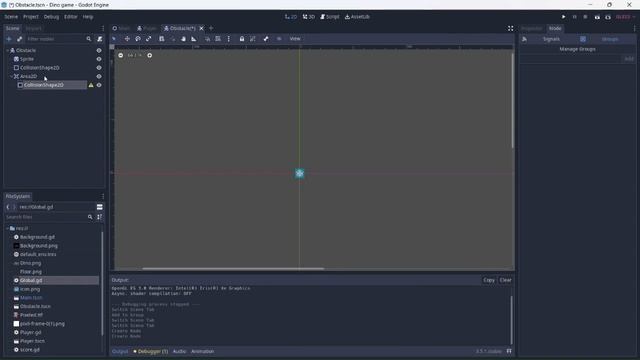Click the Filter nodes search field
This screenshot has height=360, width=640.
[59, 39]
